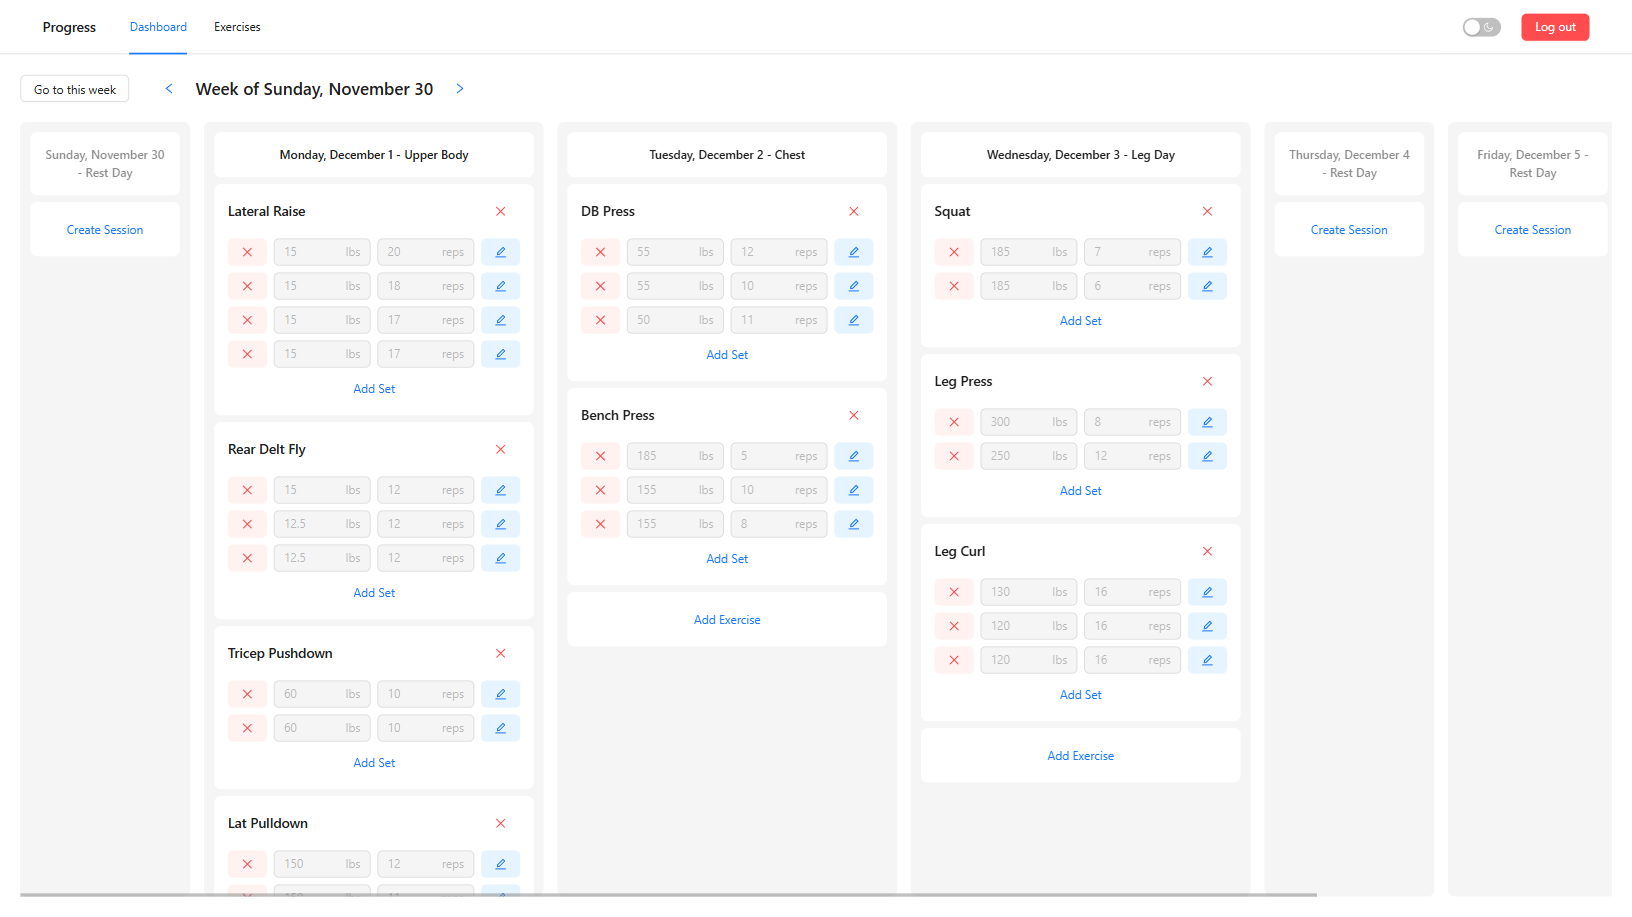Remove the Rear Delt Fly exercise
The width and height of the screenshot is (1632, 917).
point(500,449)
